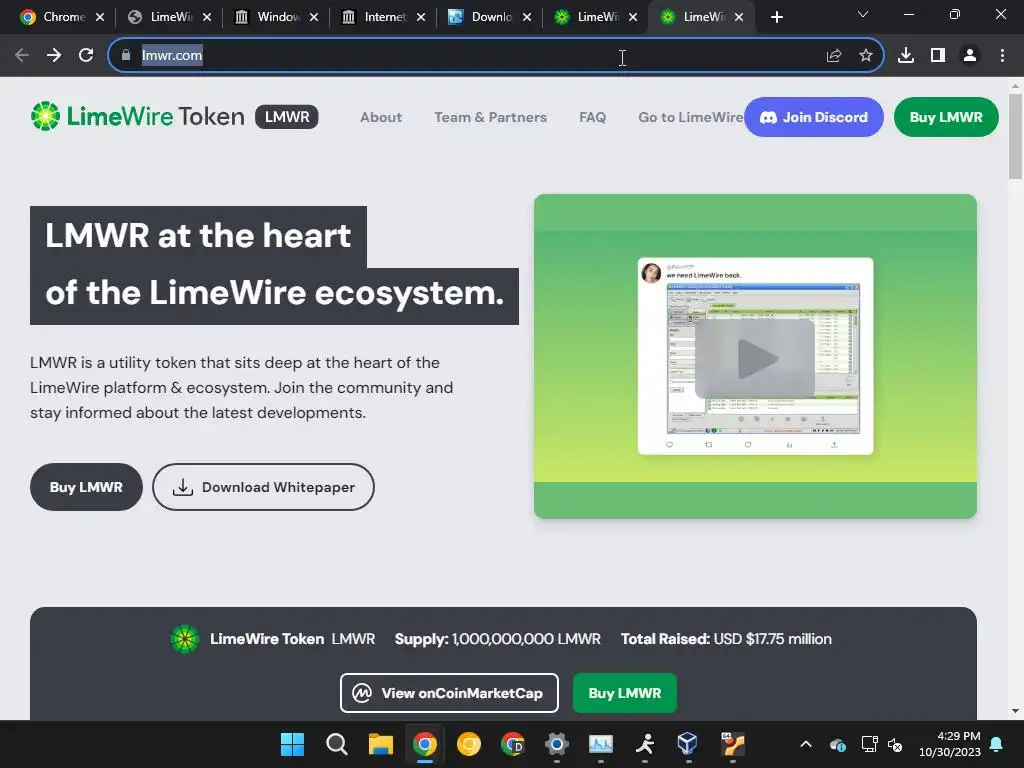Viewport: 1024px width, 768px height.
Task: Open the FAQ nav link
Action: [x=592, y=118]
